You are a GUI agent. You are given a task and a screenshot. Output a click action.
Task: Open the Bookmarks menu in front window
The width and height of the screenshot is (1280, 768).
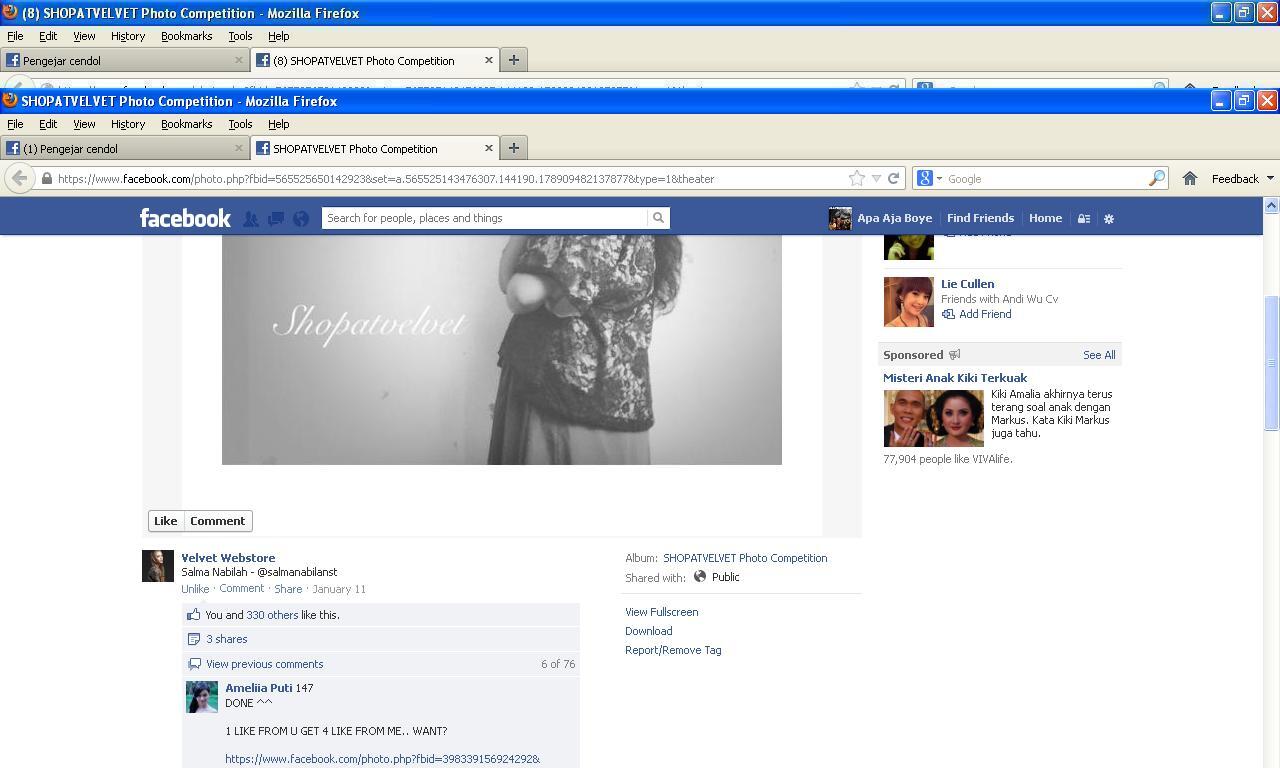186,124
